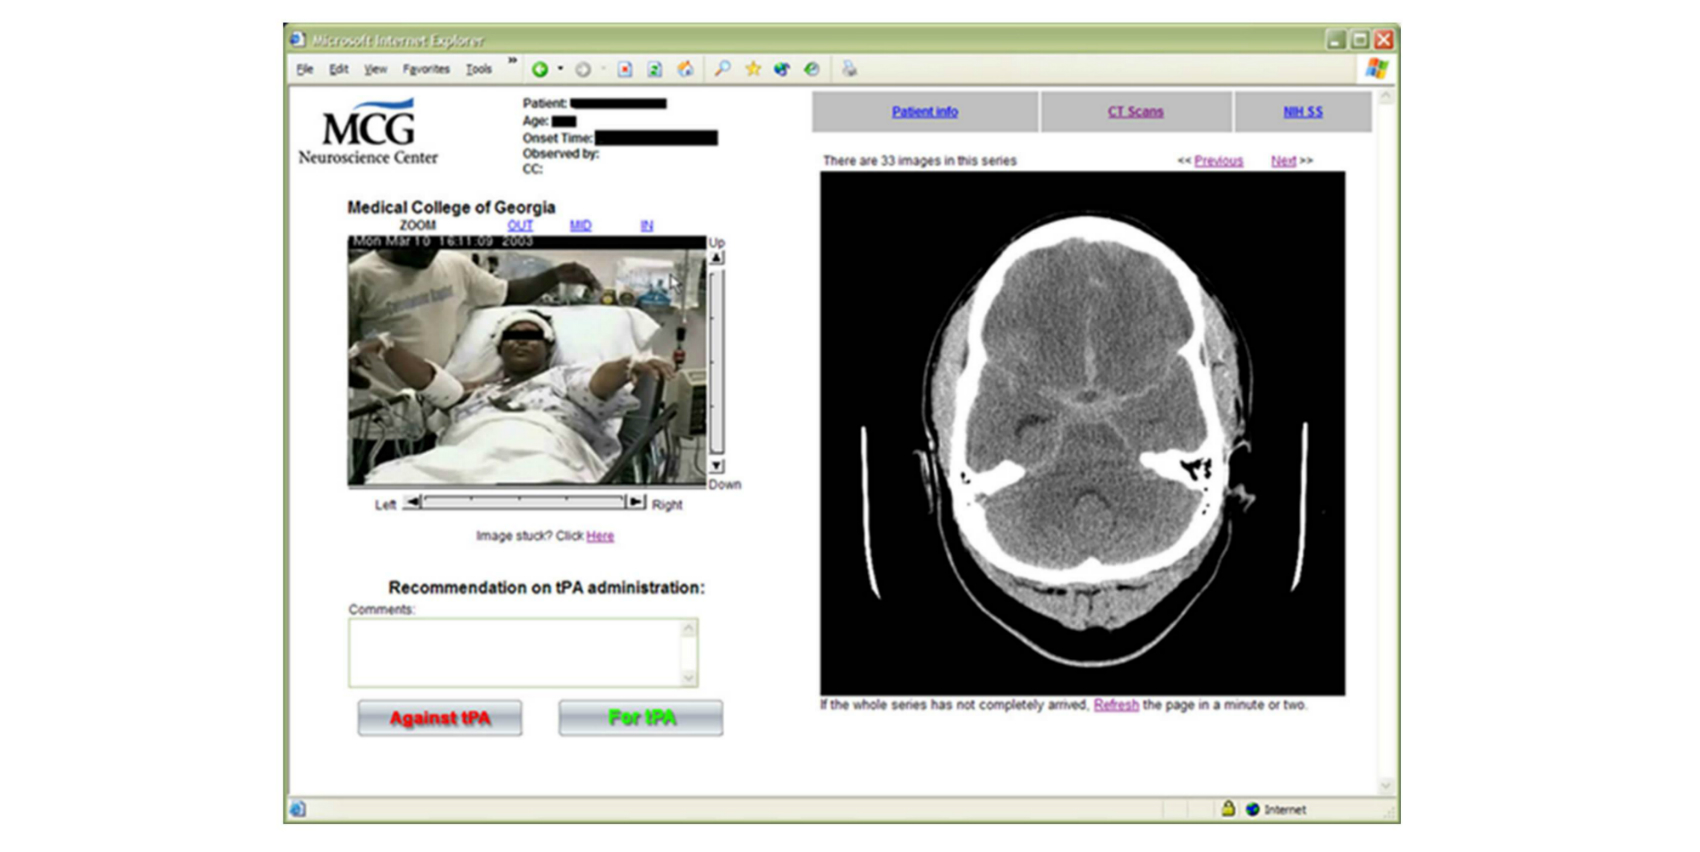Click the green Back arrow toolbar icon
The width and height of the screenshot is (1700, 852).
pyautogui.click(x=540, y=69)
